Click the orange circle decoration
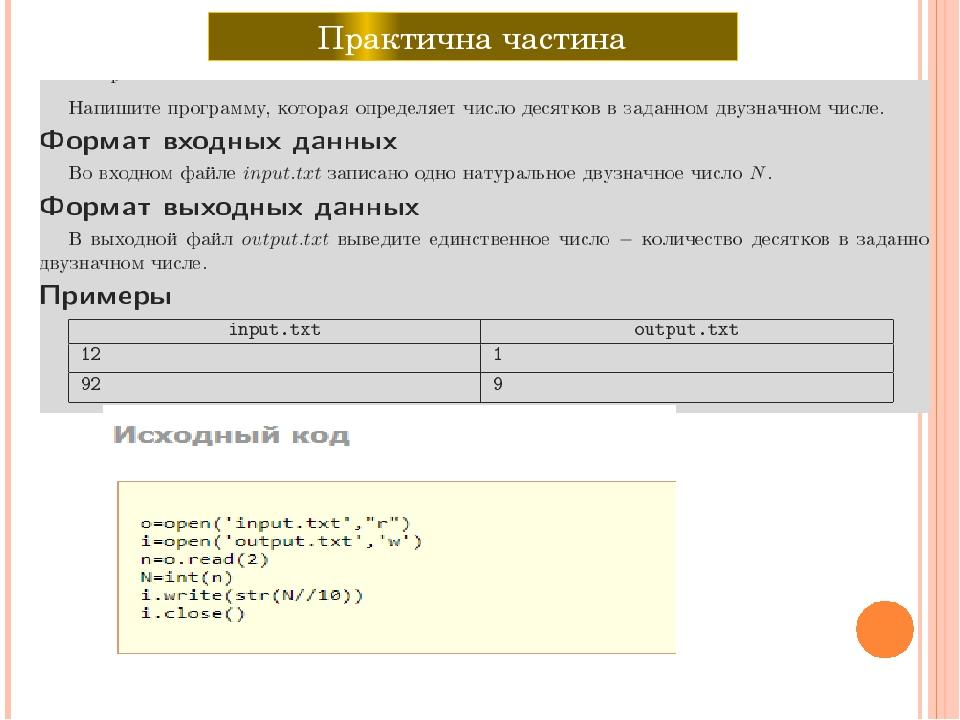 click(885, 628)
